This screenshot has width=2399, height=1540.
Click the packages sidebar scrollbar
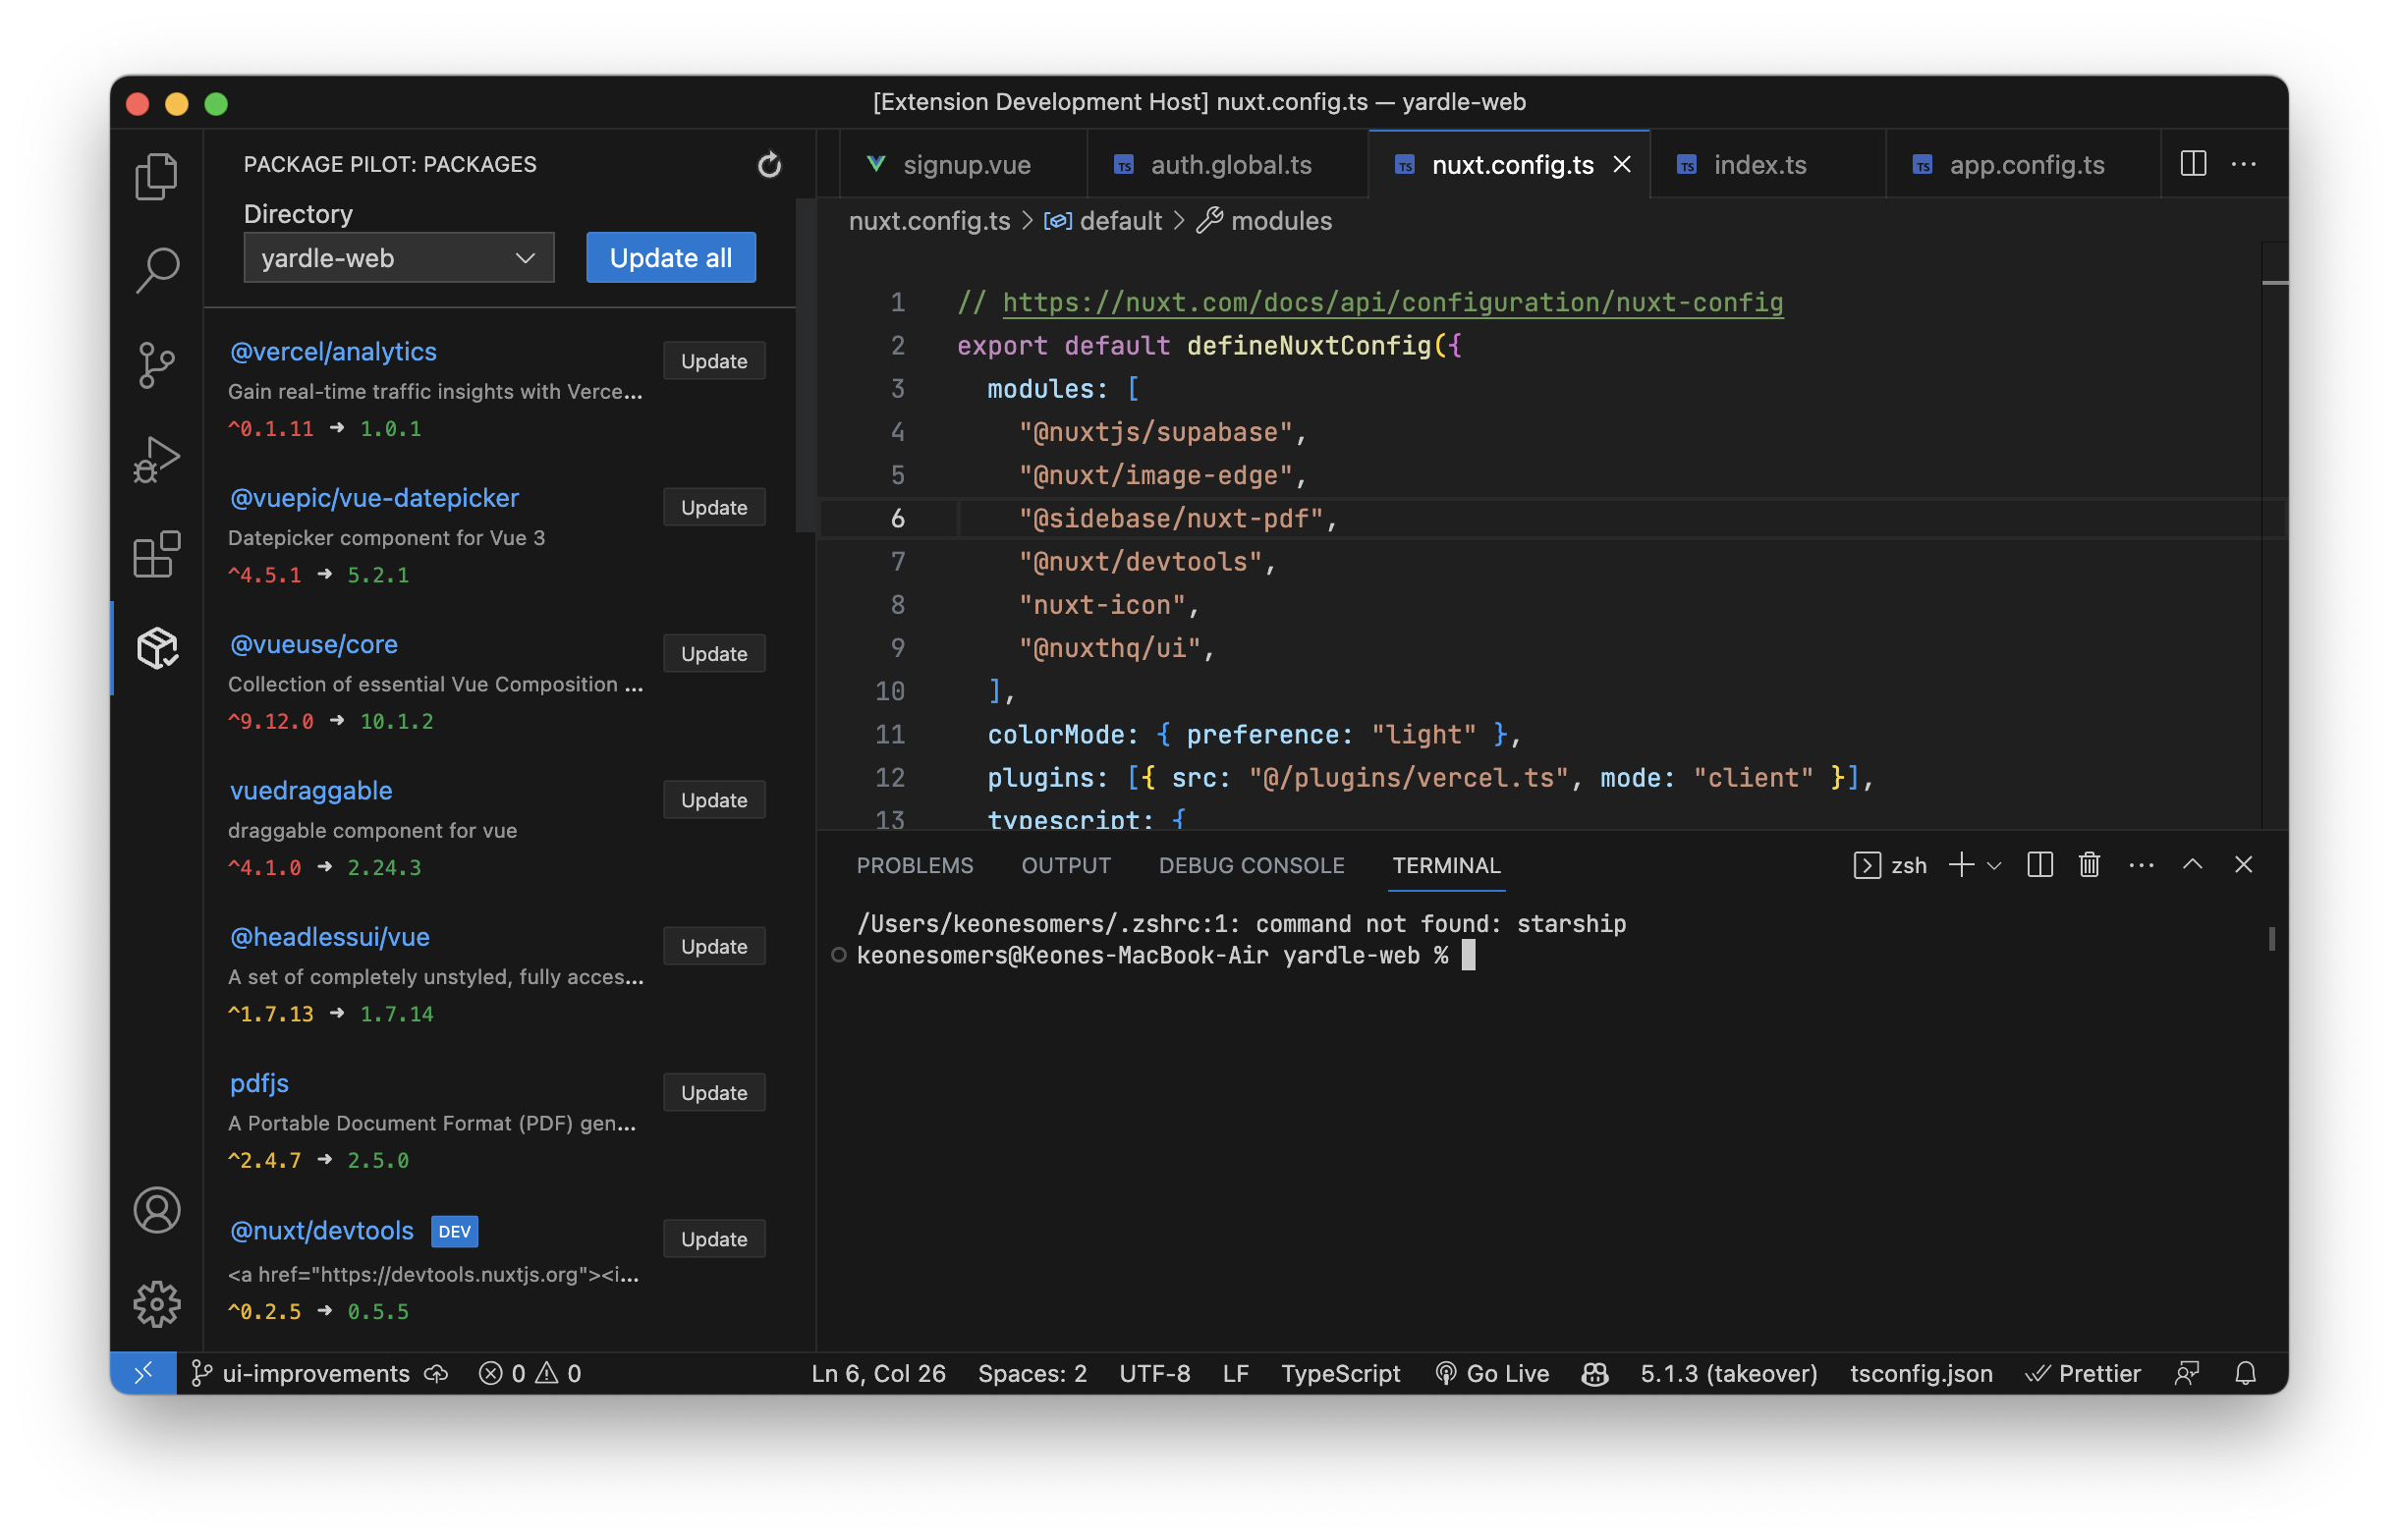[805, 365]
